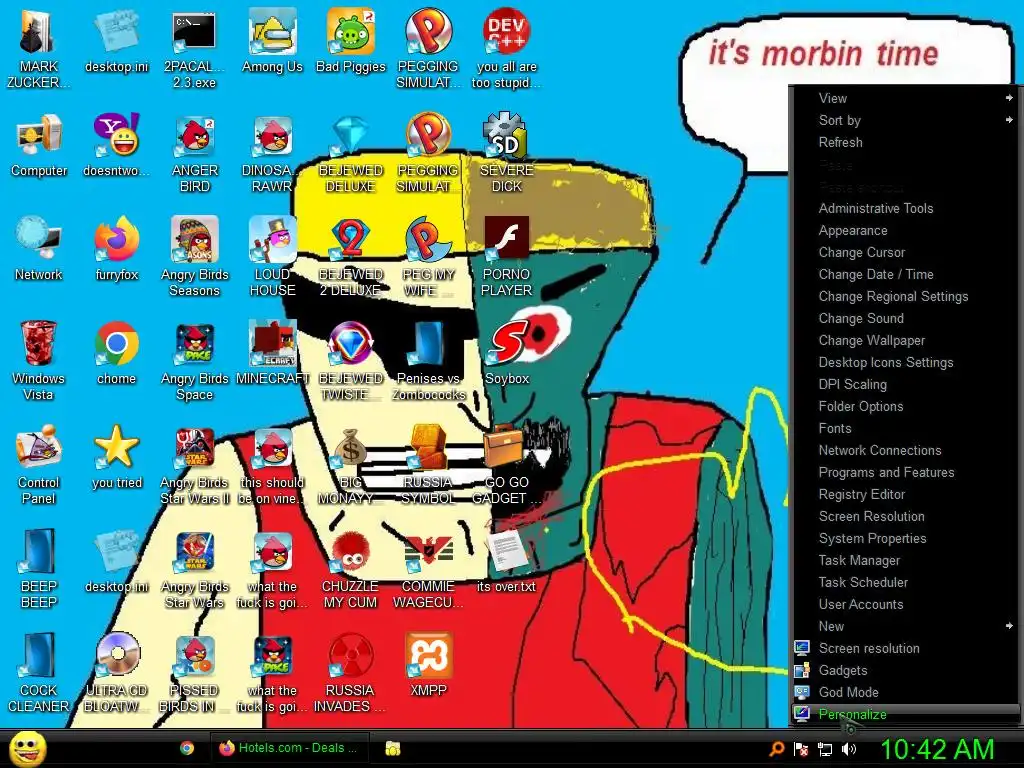
Task: Open Chrome from the taskbar
Action: 187,748
